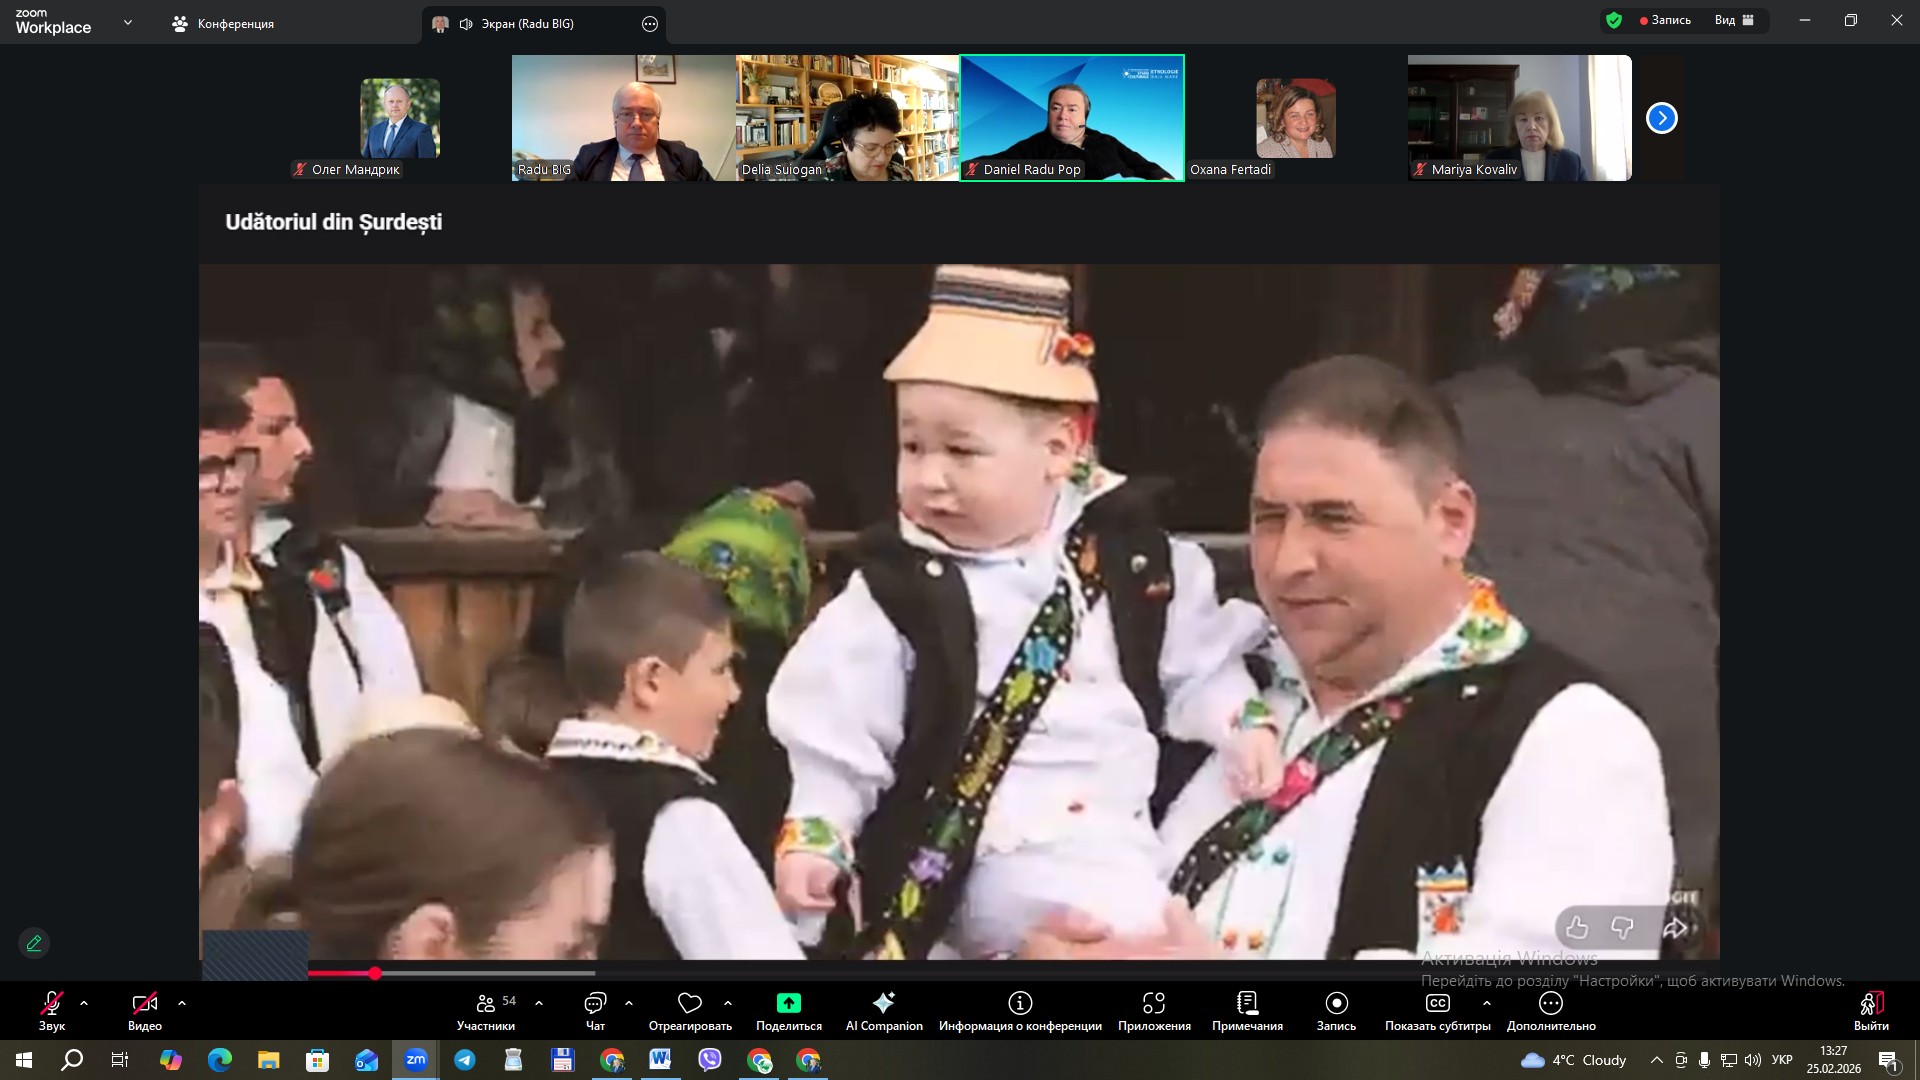Open the AI Companion panel
Screen dimensions: 1920x1080
[x=883, y=1010]
